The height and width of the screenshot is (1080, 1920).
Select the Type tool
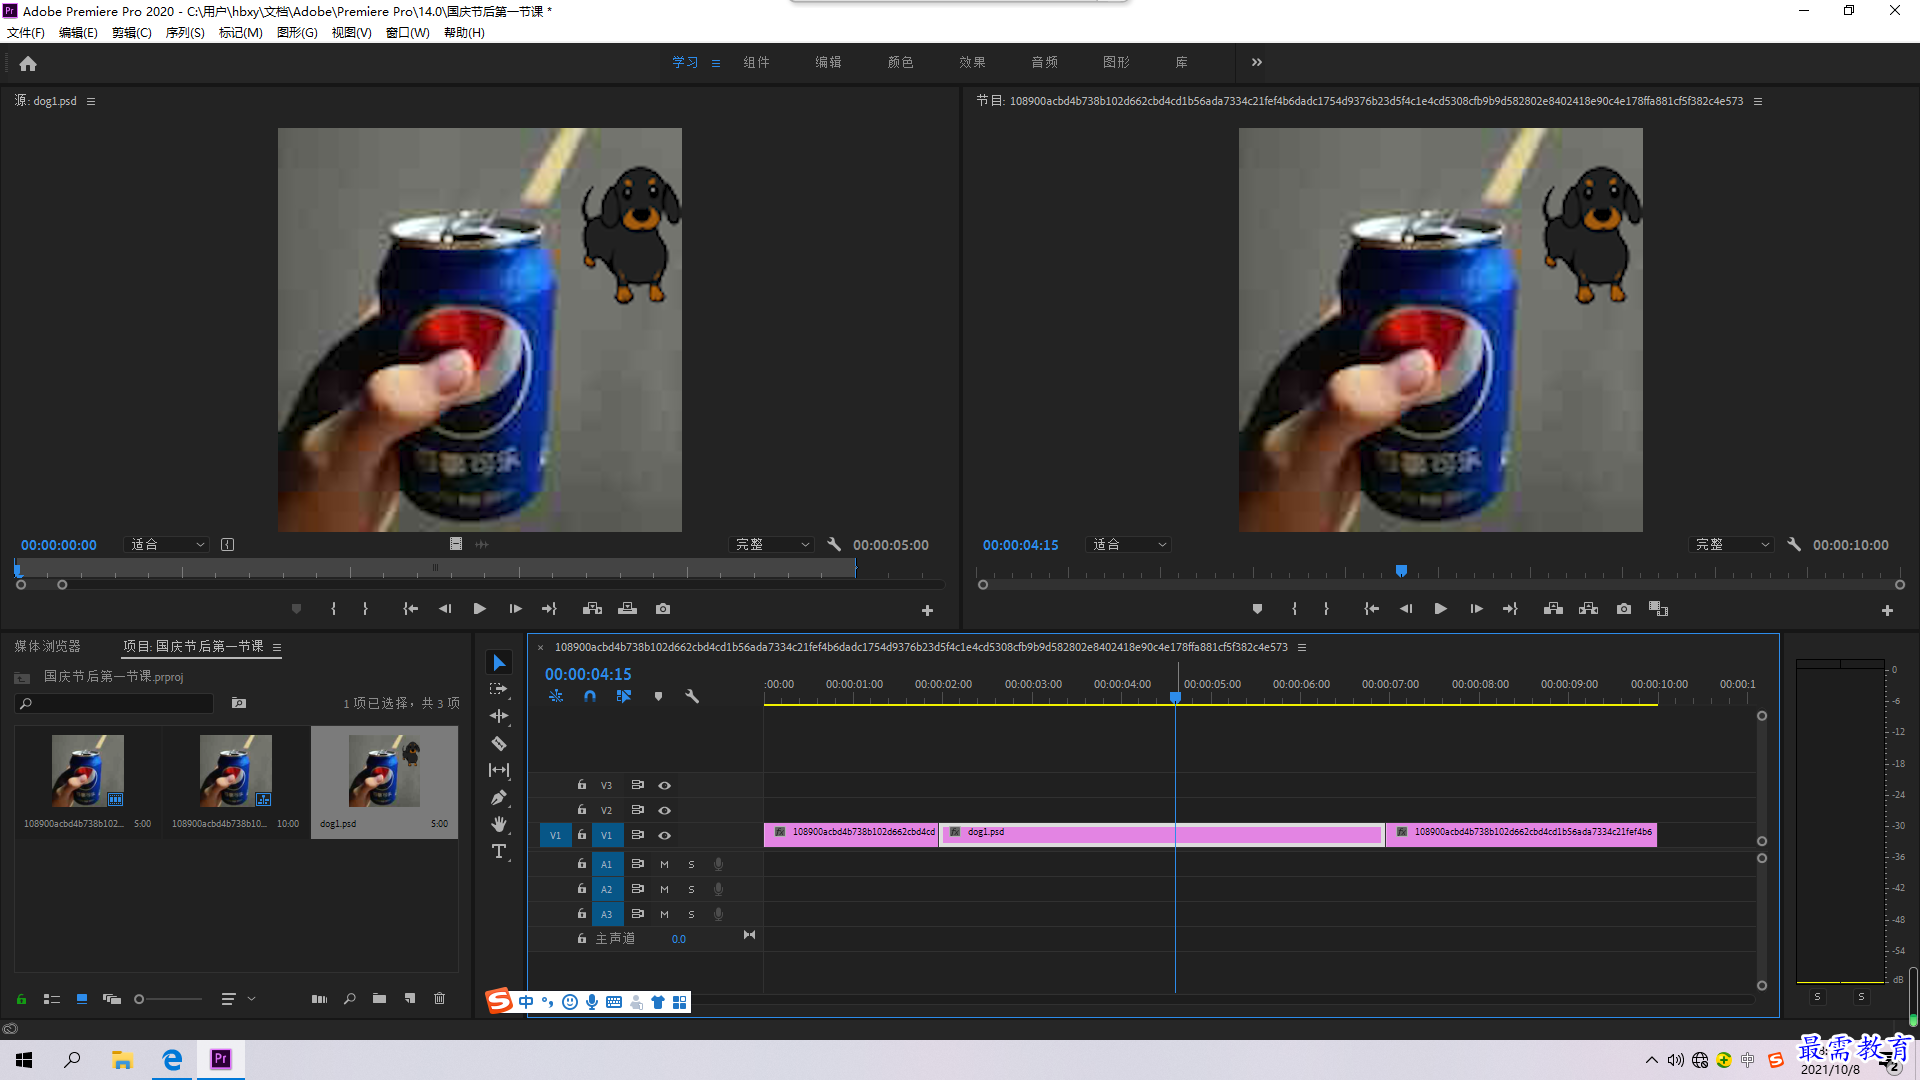pos(499,851)
